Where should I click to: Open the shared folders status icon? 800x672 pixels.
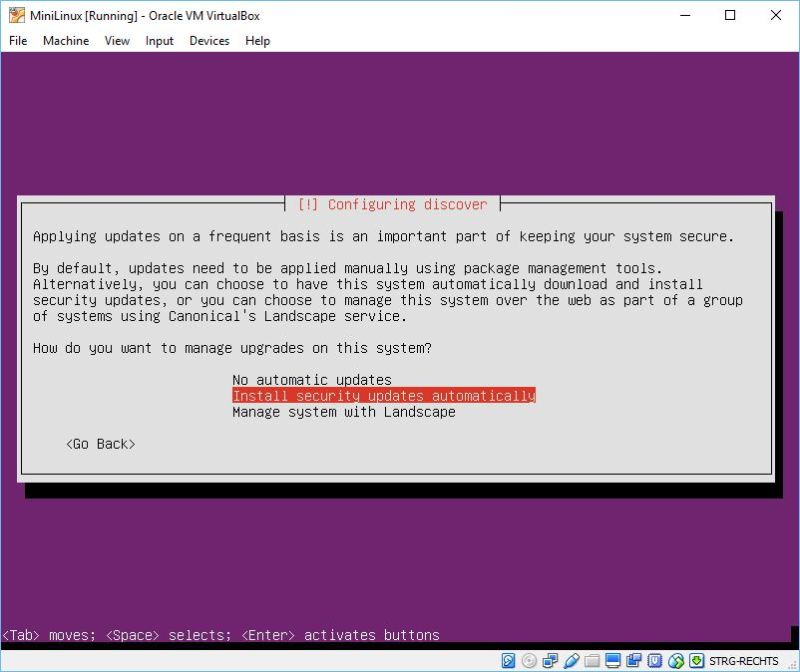tap(592, 661)
